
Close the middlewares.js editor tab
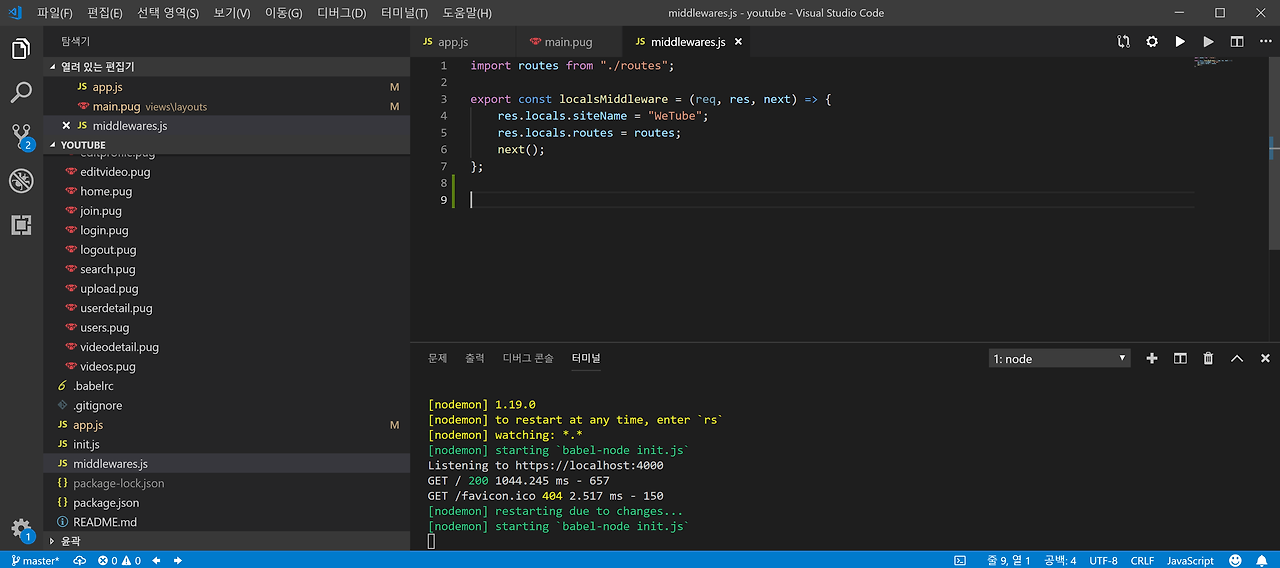(x=738, y=42)
